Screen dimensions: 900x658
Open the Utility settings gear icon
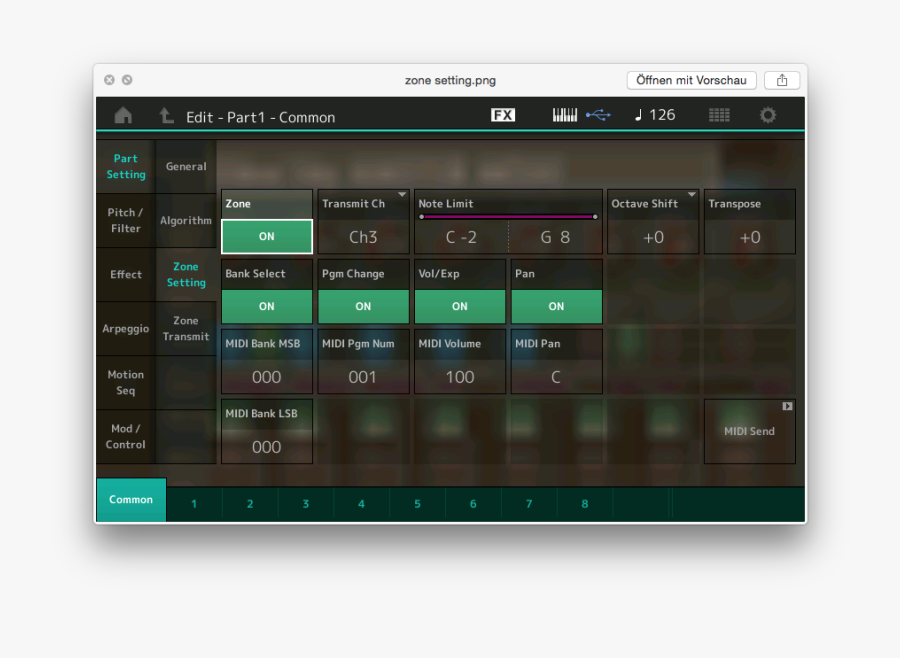click(x=767, y=115)
